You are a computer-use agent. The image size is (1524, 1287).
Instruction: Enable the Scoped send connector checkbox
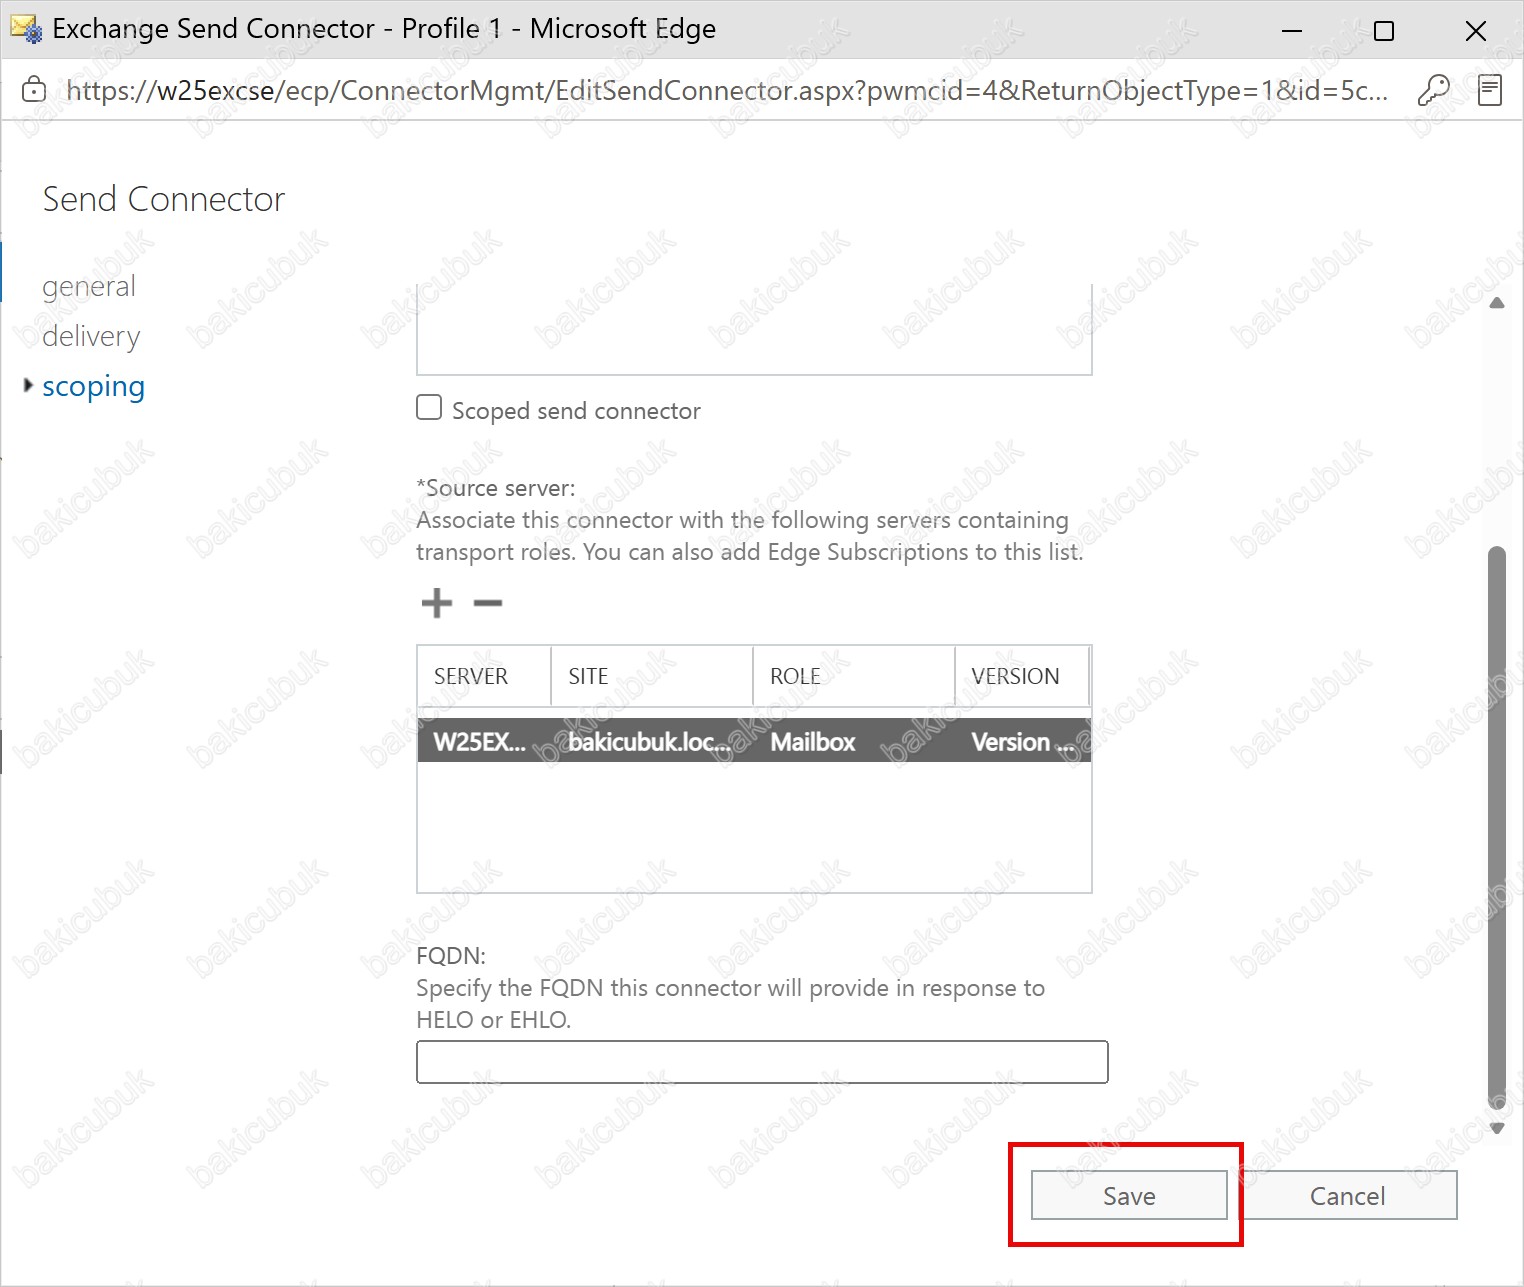[x=429, y=408]
